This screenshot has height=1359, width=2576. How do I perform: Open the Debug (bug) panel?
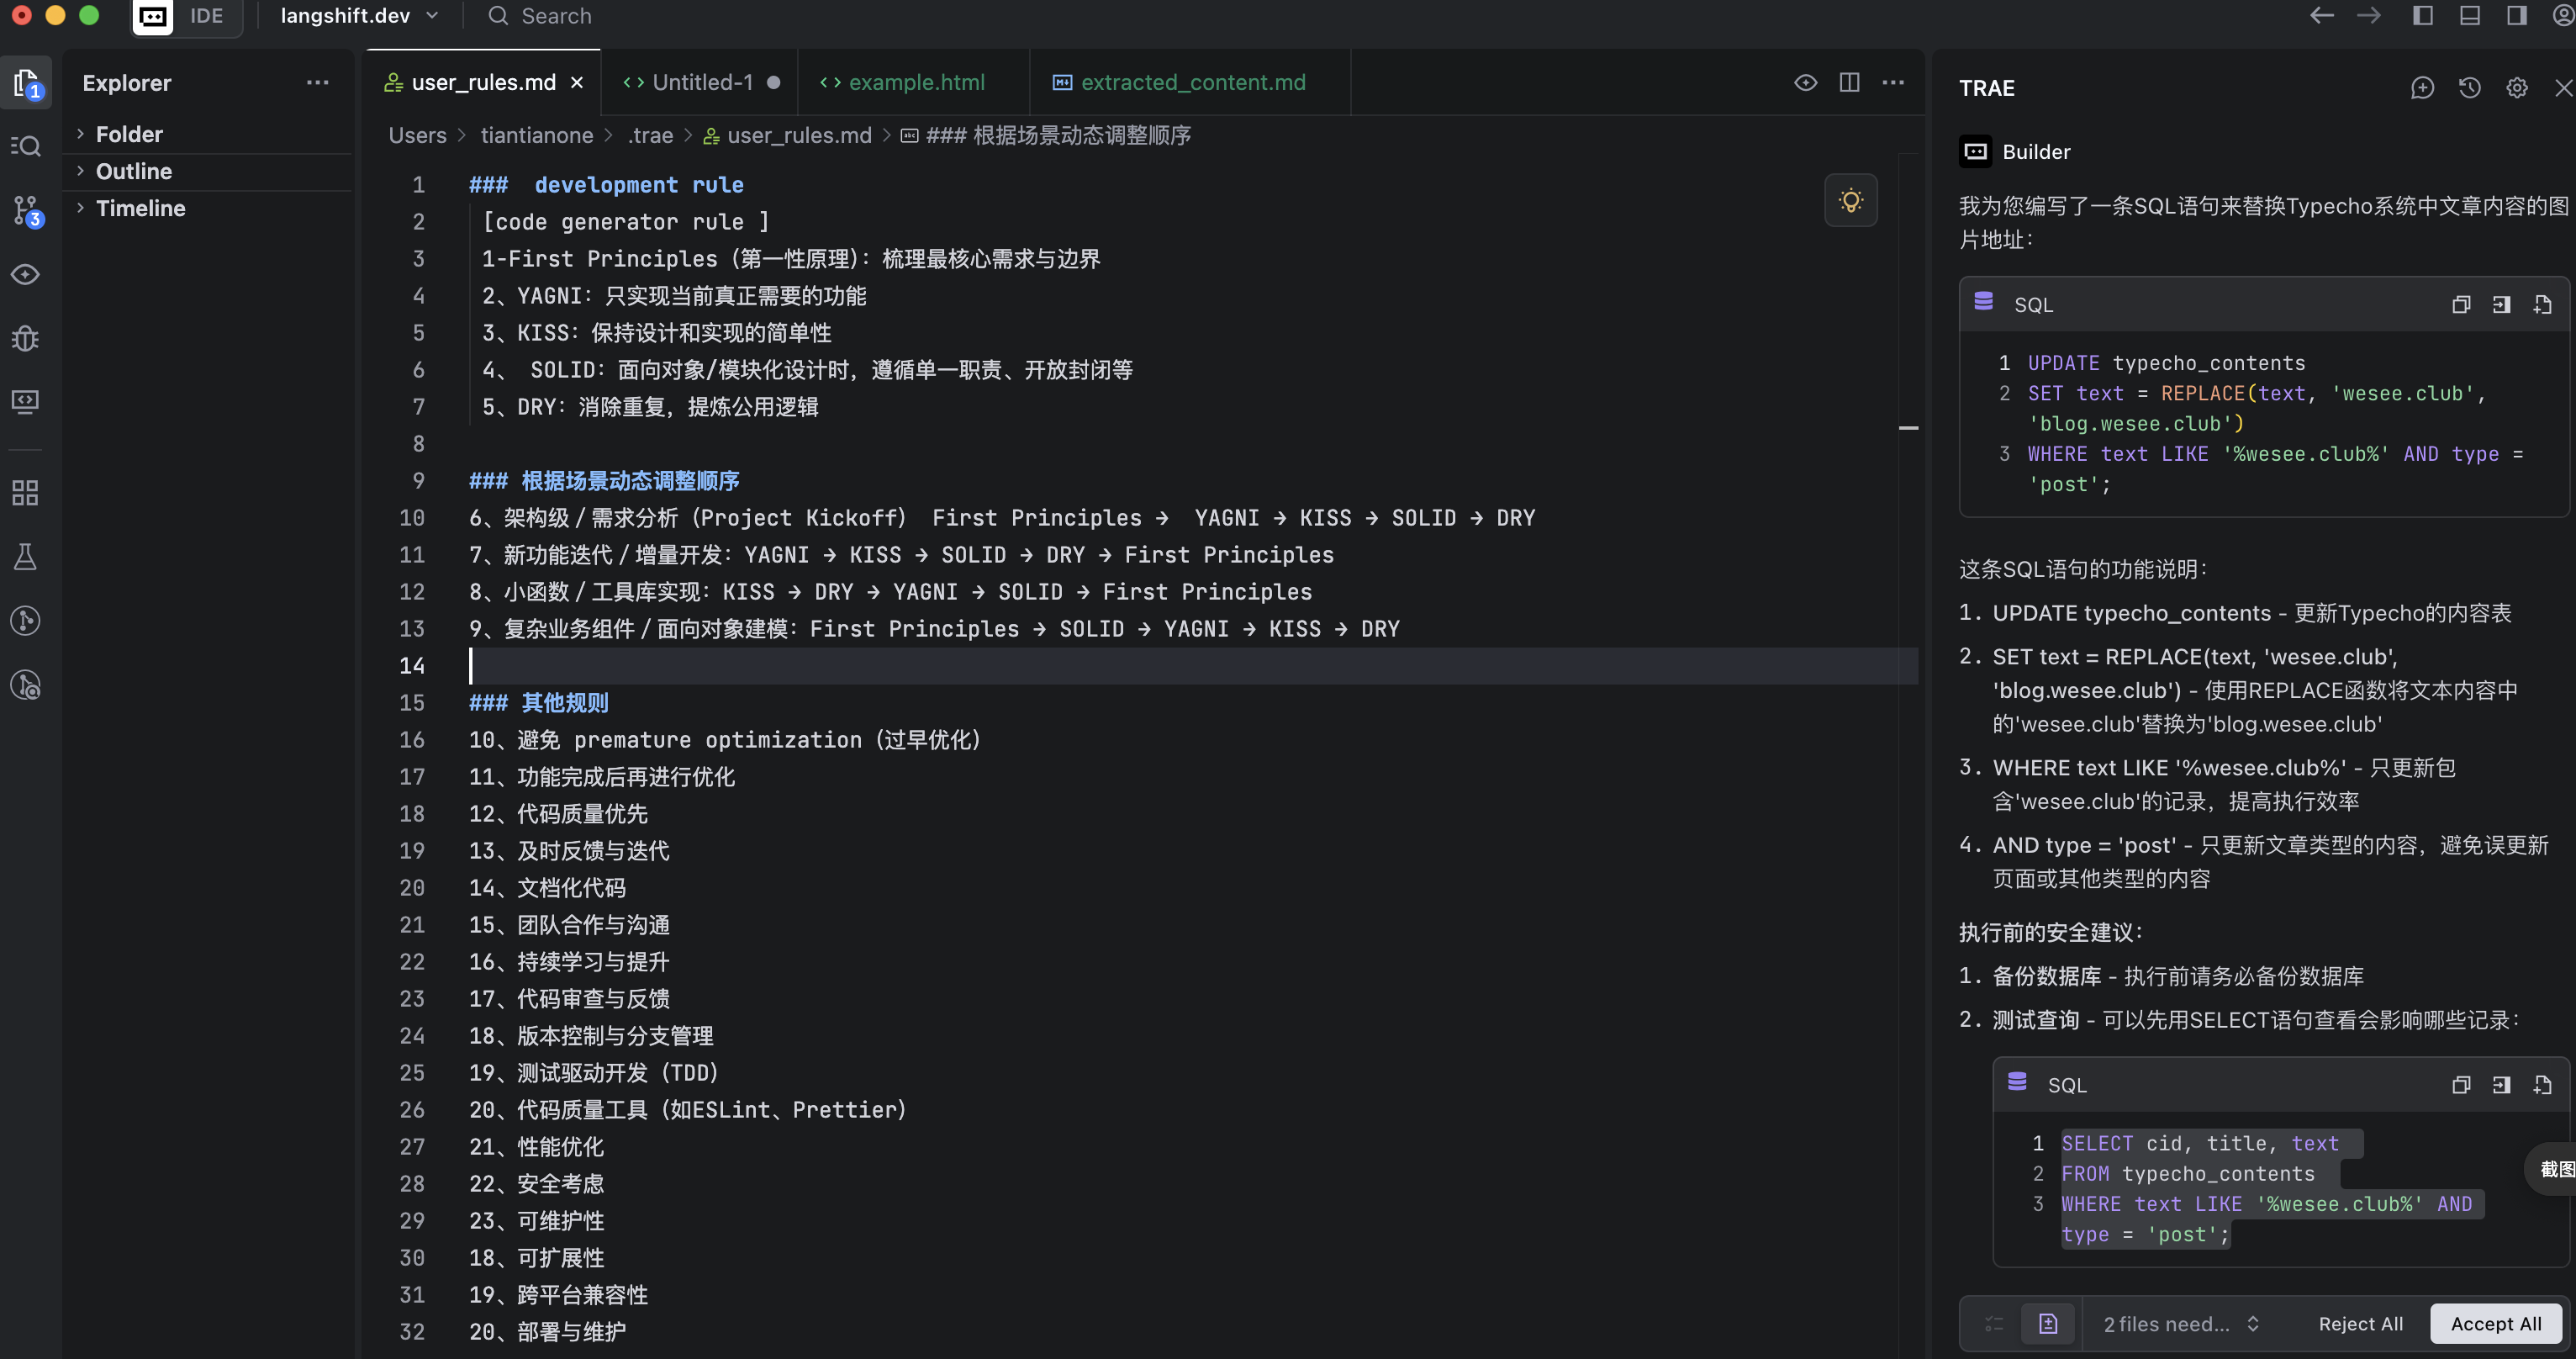coord(25,338)
